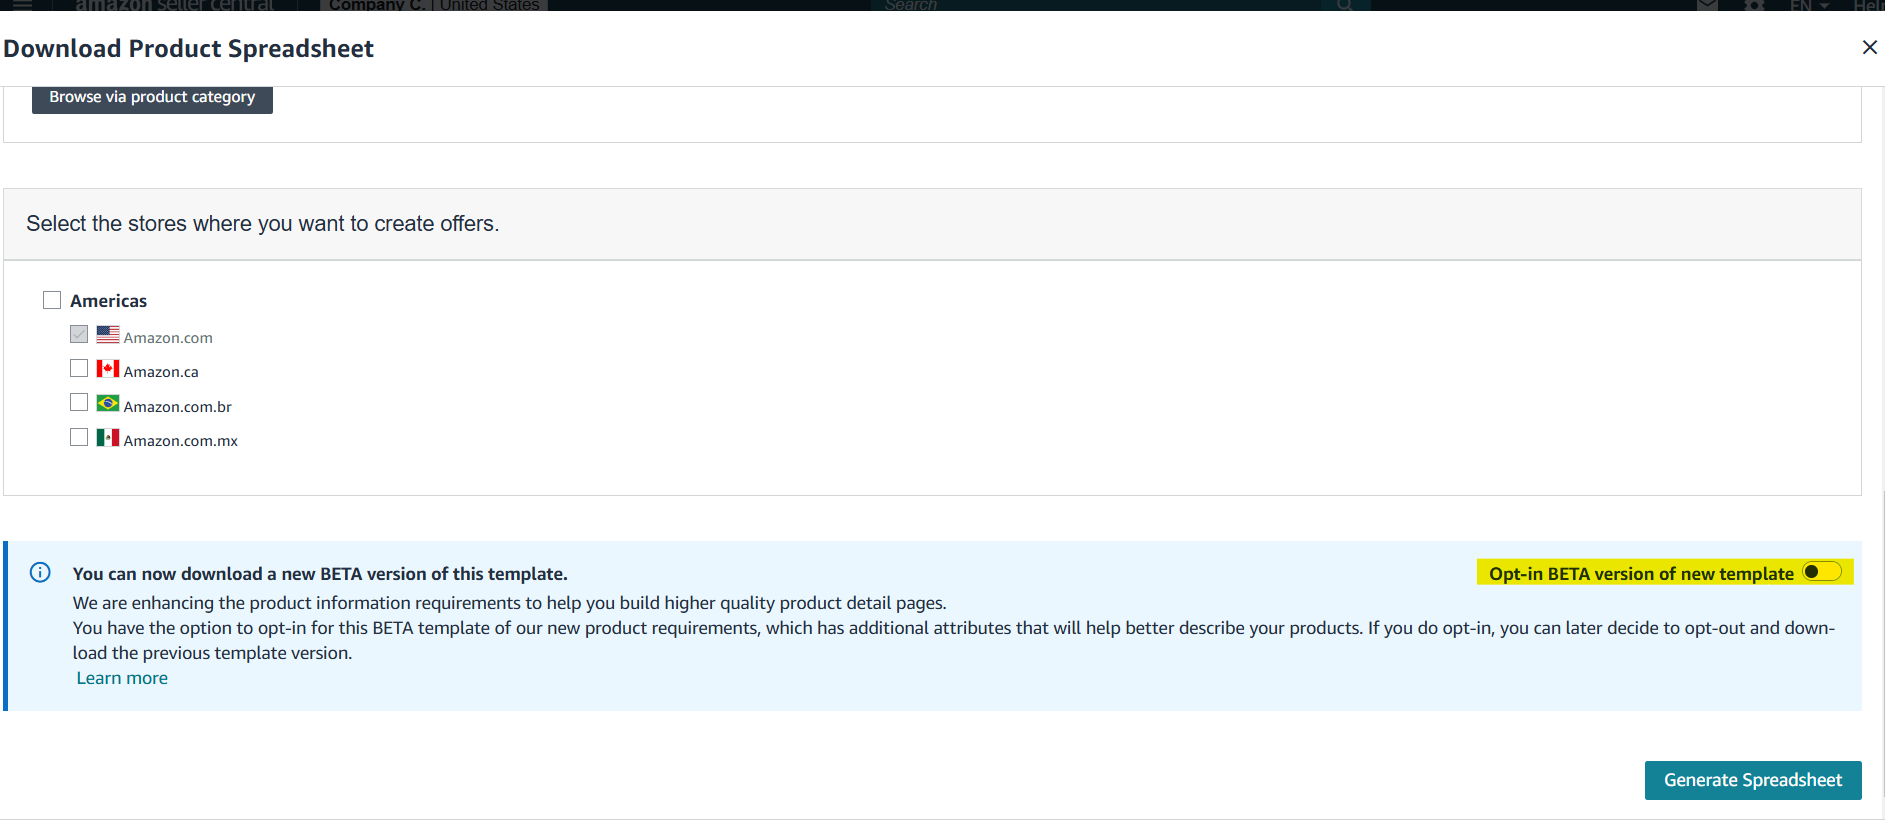Check the Americas checkbox

52,300
